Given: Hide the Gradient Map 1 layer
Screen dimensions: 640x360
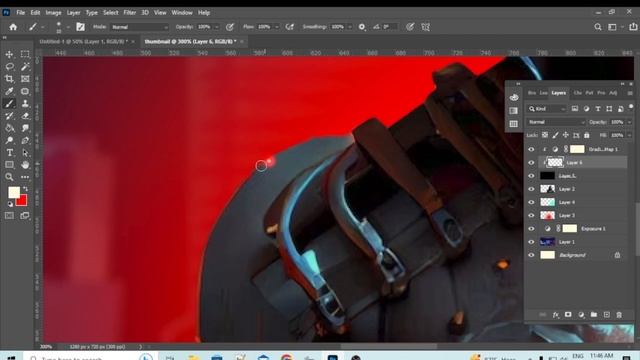Looking at the screenshot, I should tap(531, 149).
